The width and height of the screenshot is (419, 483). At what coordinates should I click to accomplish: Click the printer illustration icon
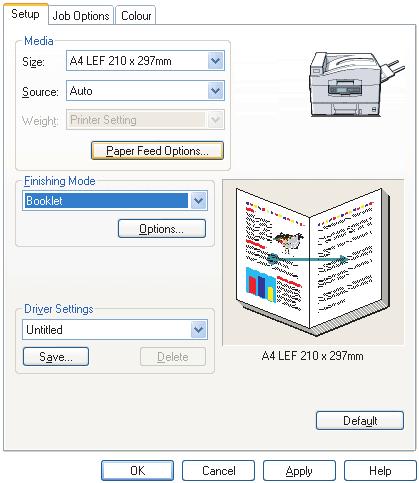click(x=357, y=84)
